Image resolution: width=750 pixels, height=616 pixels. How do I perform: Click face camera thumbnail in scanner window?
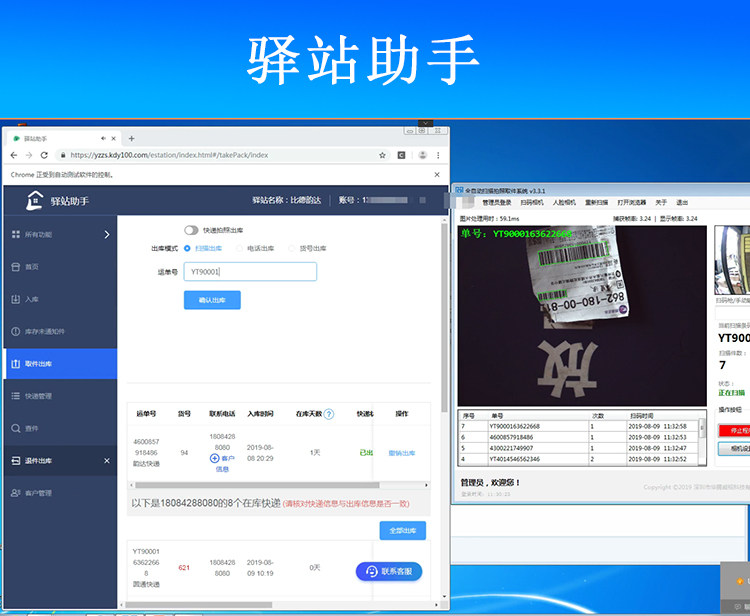tap(732, 260)
